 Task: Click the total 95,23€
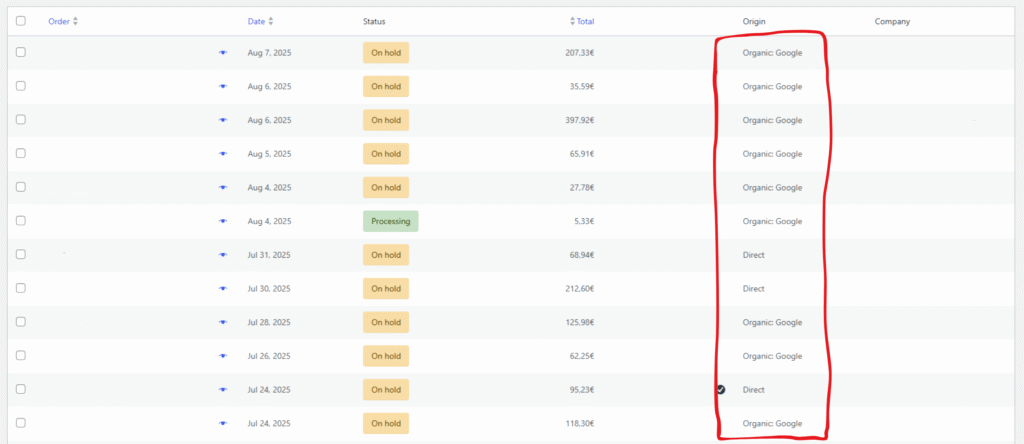pyautogui.click(x=582, y=390)
